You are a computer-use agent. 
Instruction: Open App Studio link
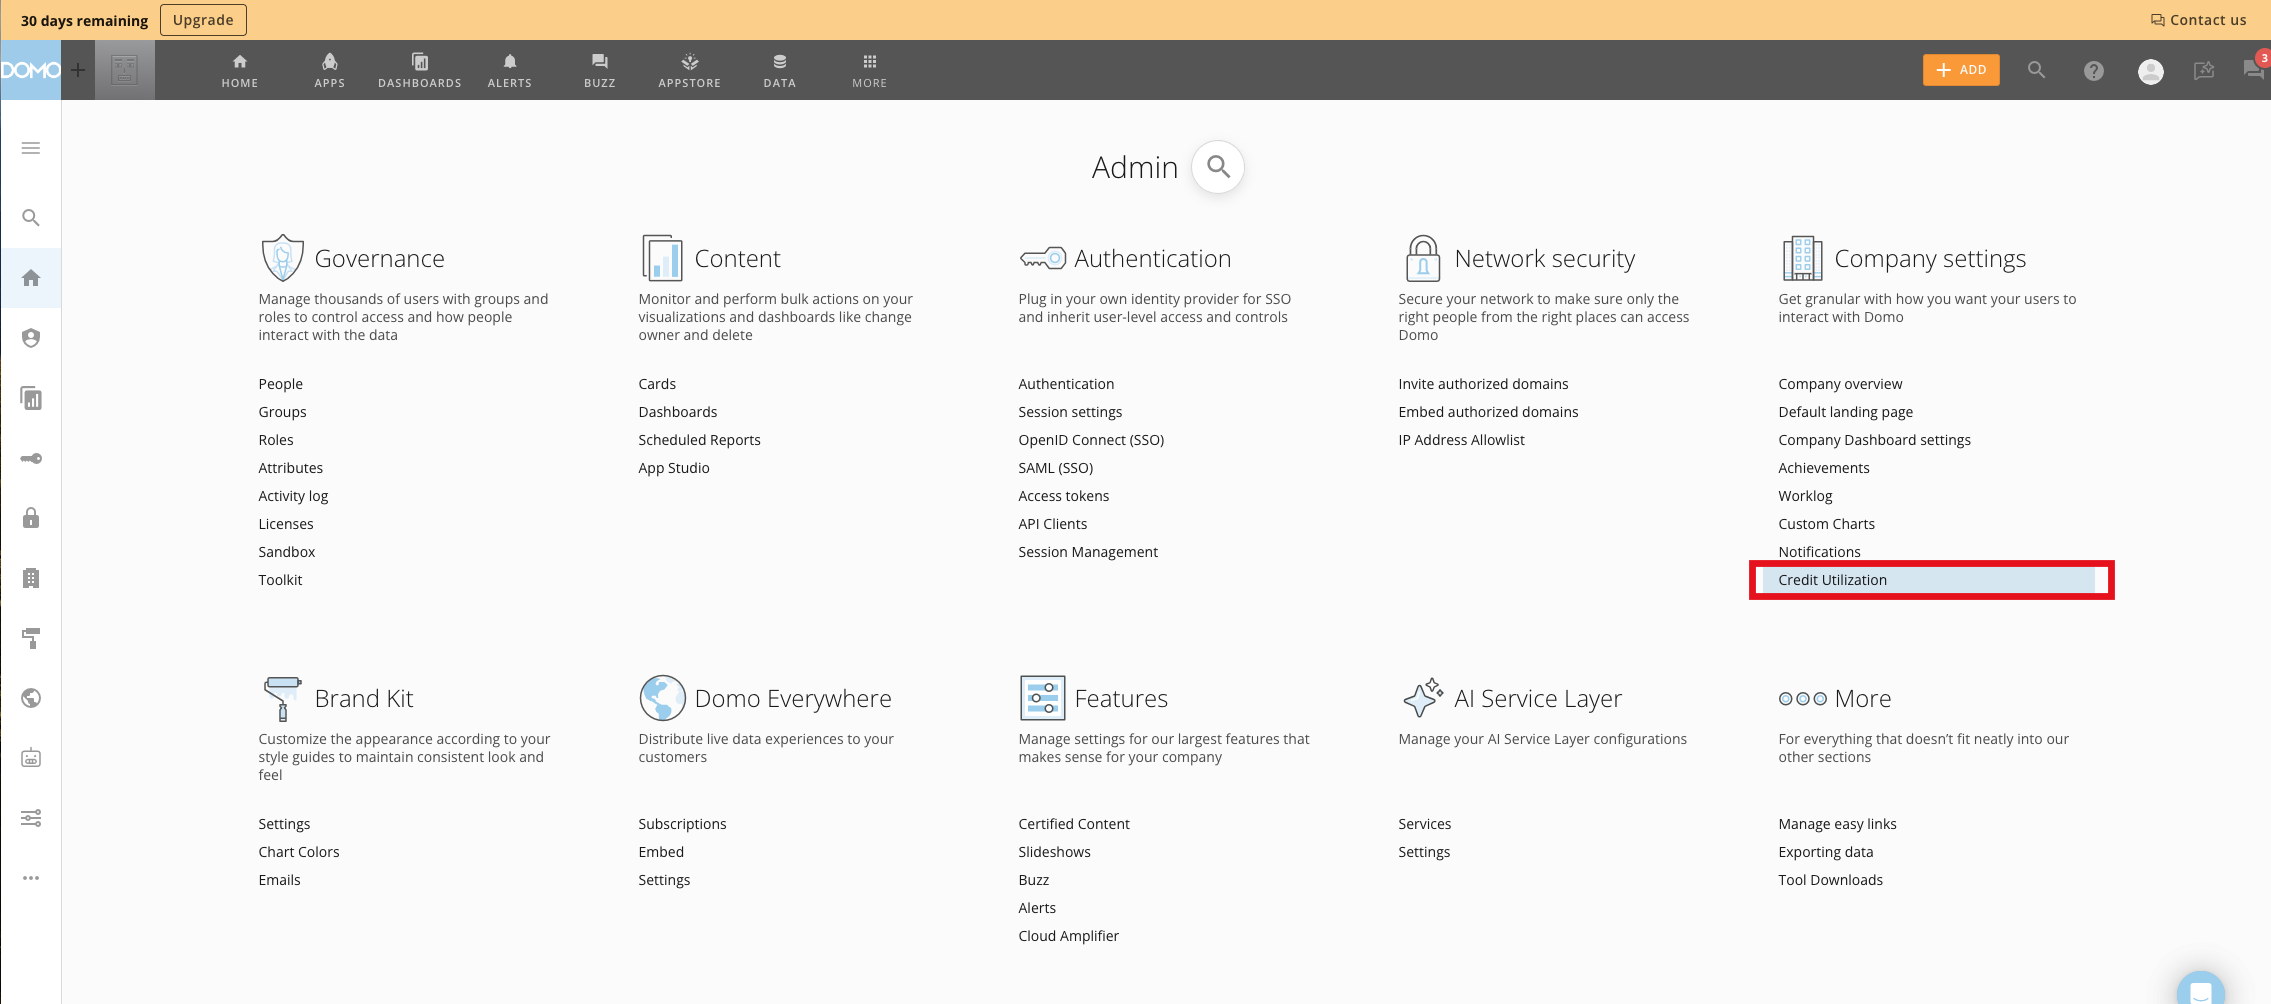[674, 468]
